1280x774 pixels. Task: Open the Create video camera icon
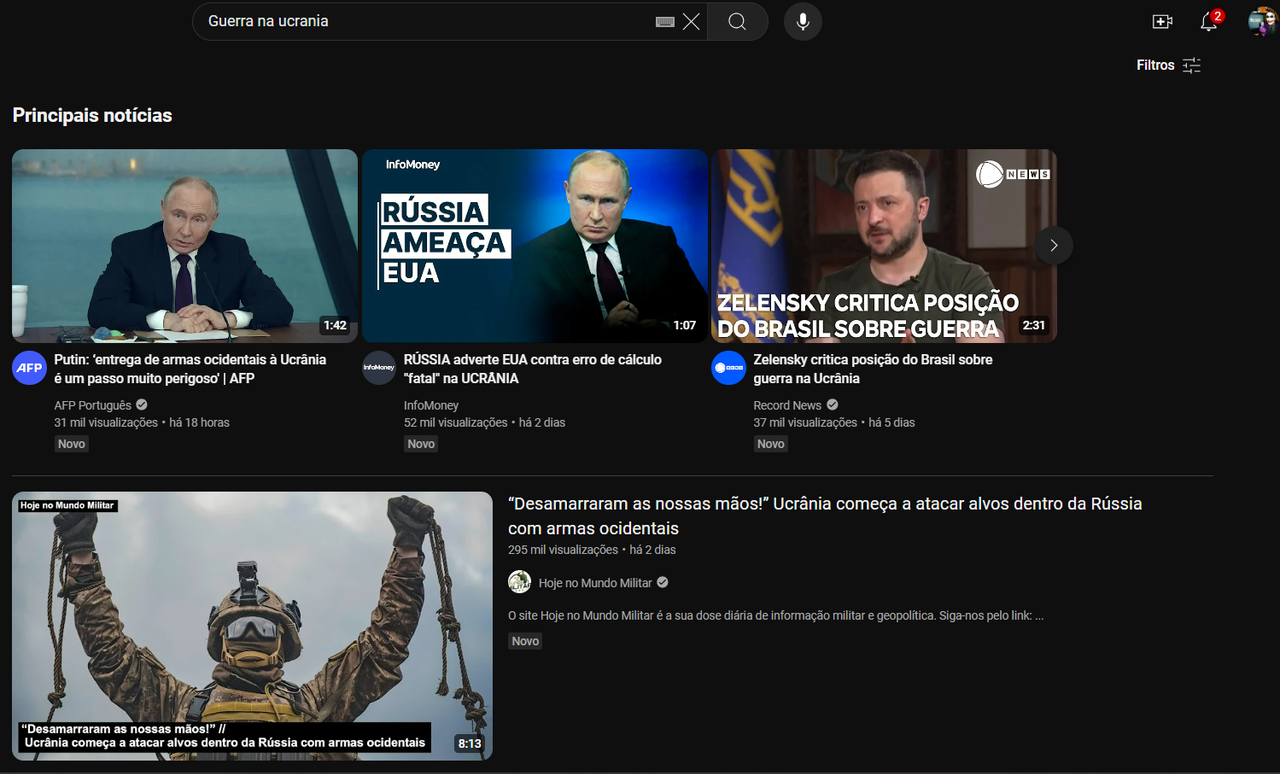click(1162, 21)
